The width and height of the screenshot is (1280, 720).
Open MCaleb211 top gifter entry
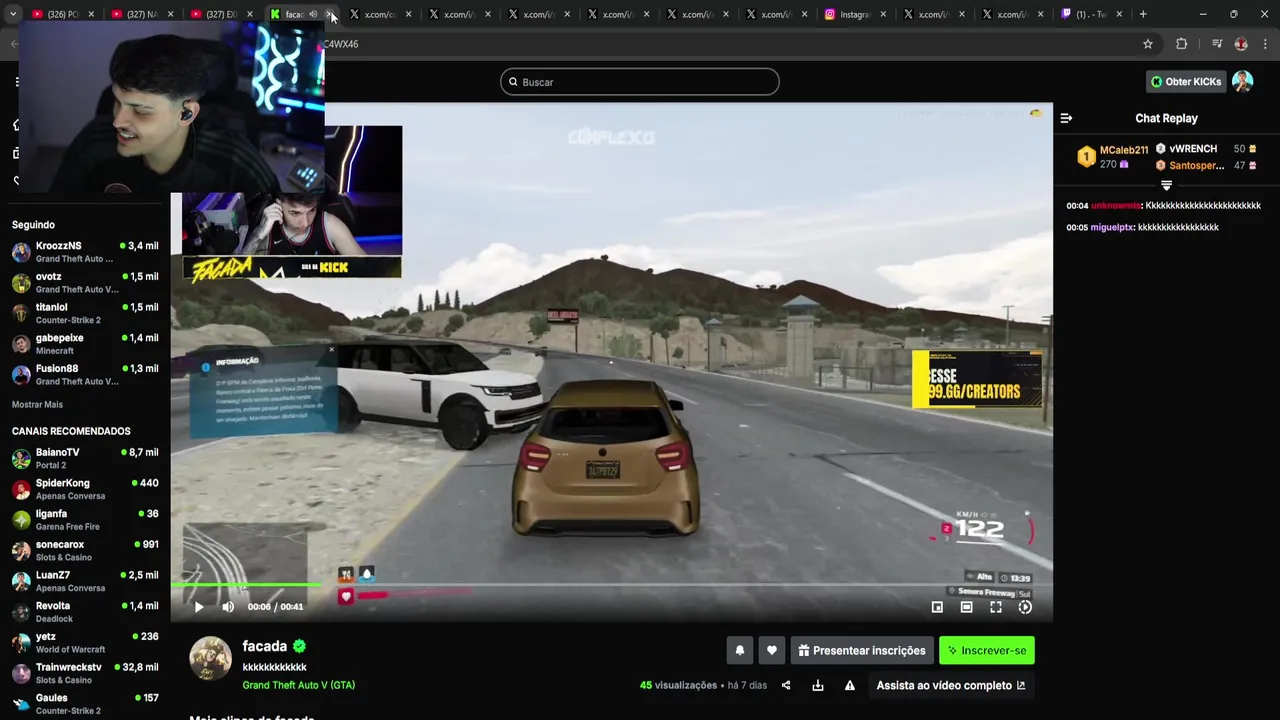pyautogui.click(x=1112, y=157)
